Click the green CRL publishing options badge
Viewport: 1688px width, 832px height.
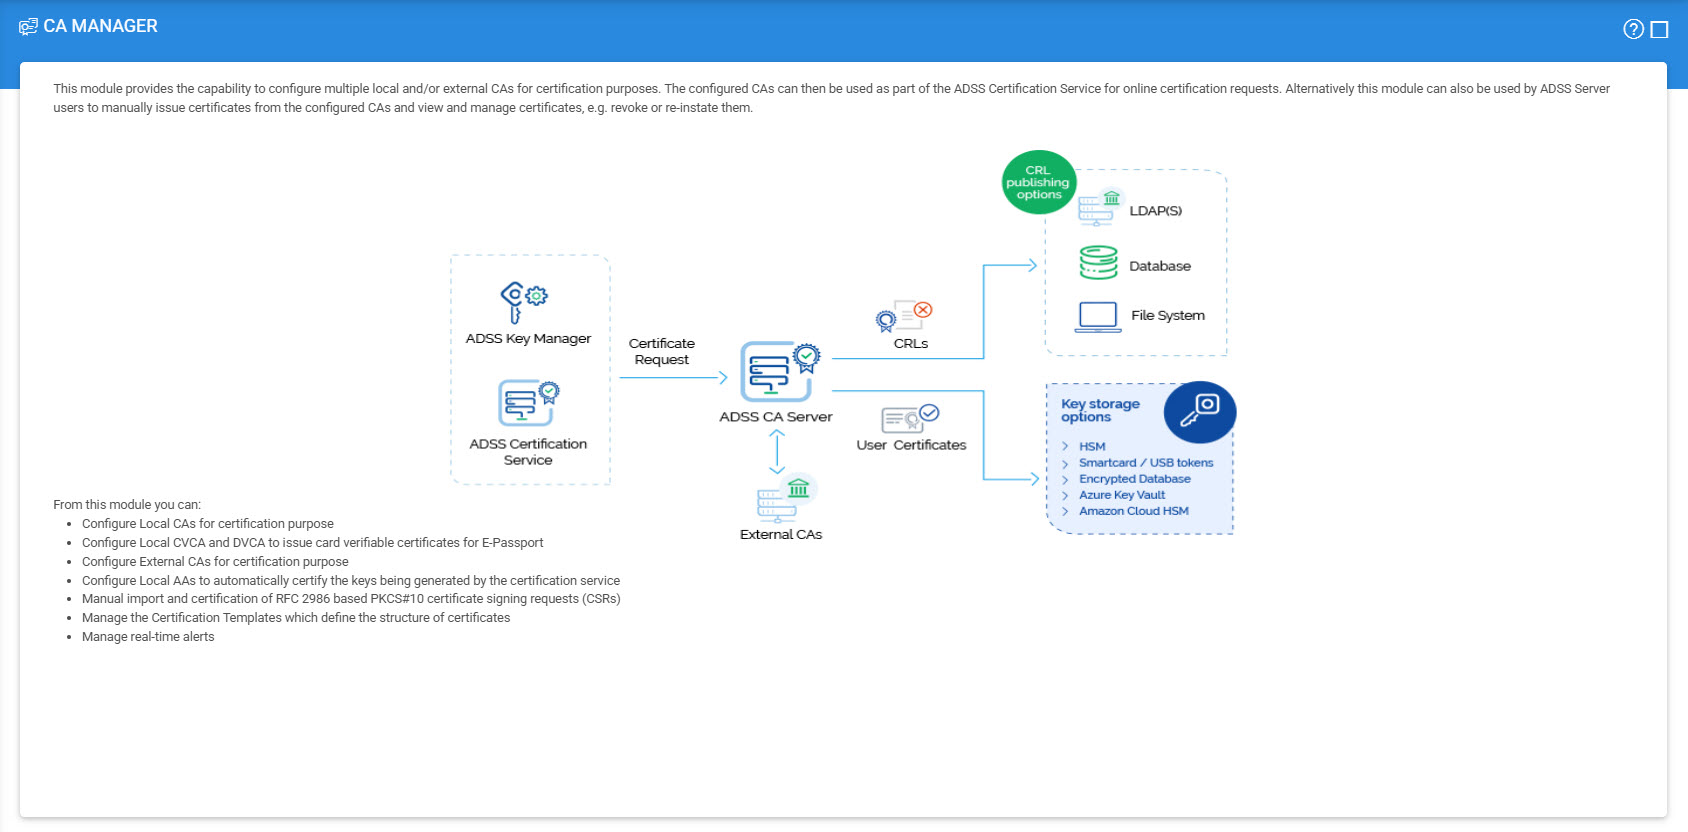pyautogui.click(x=1038, y=182)
